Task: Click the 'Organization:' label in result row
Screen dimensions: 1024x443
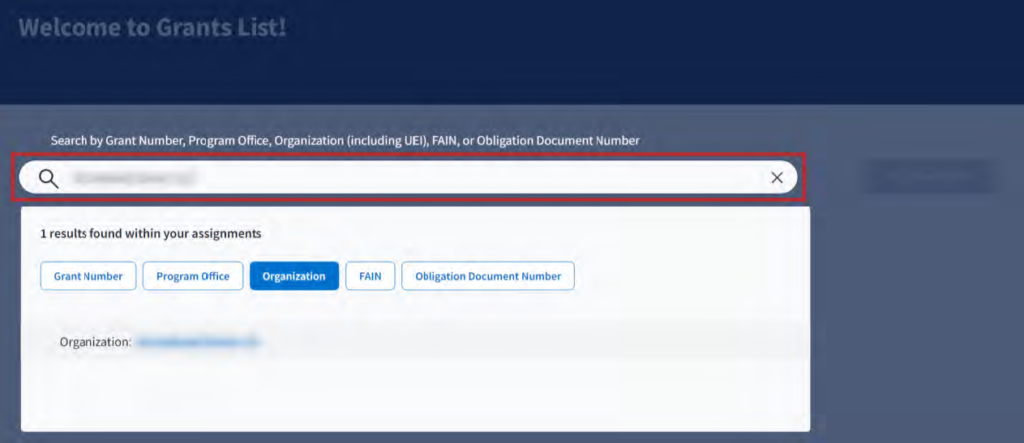Action: pos(95,342)
